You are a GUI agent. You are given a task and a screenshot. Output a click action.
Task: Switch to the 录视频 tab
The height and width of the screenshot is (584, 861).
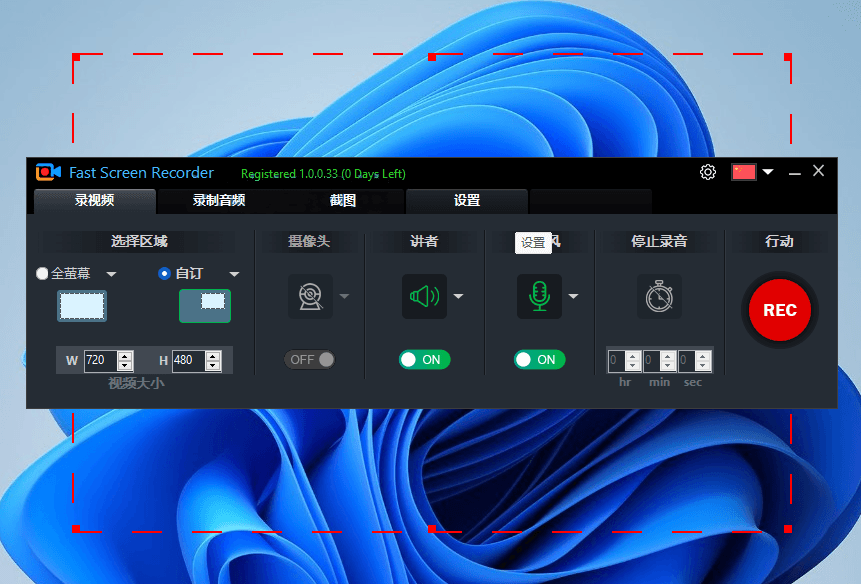click(x=94, y=201)
